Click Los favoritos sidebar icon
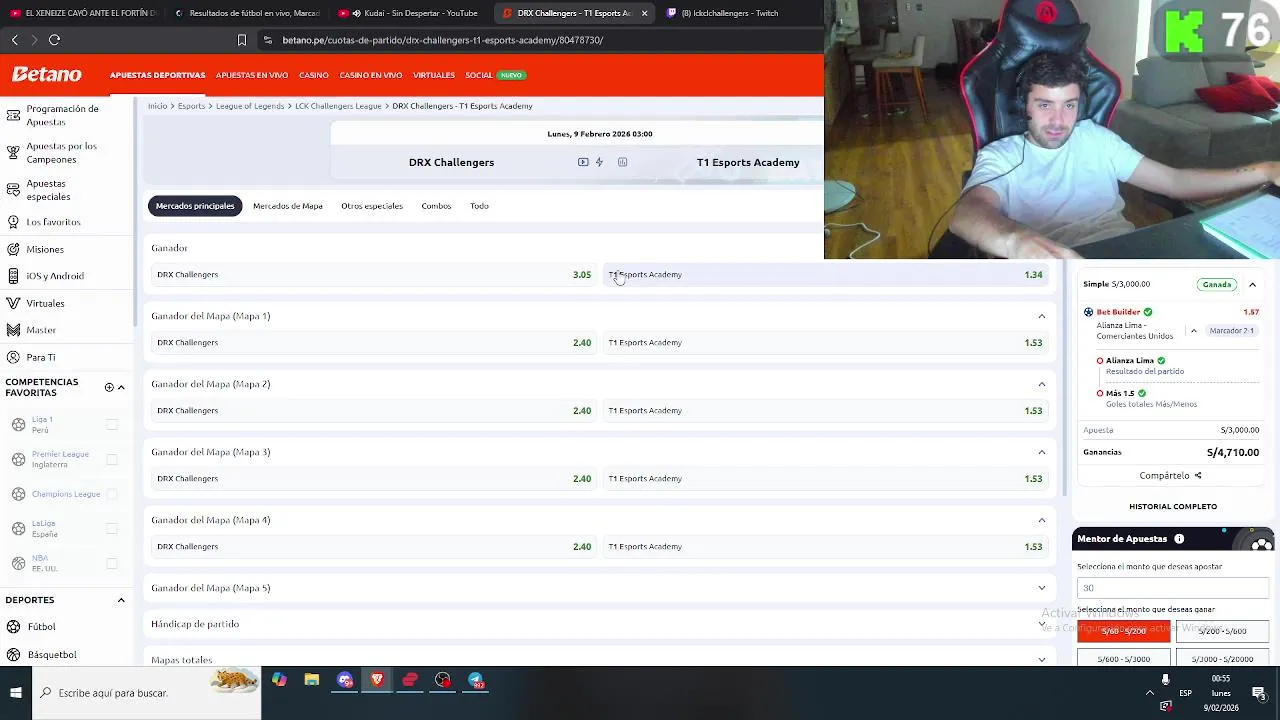 tap(13, 222)
